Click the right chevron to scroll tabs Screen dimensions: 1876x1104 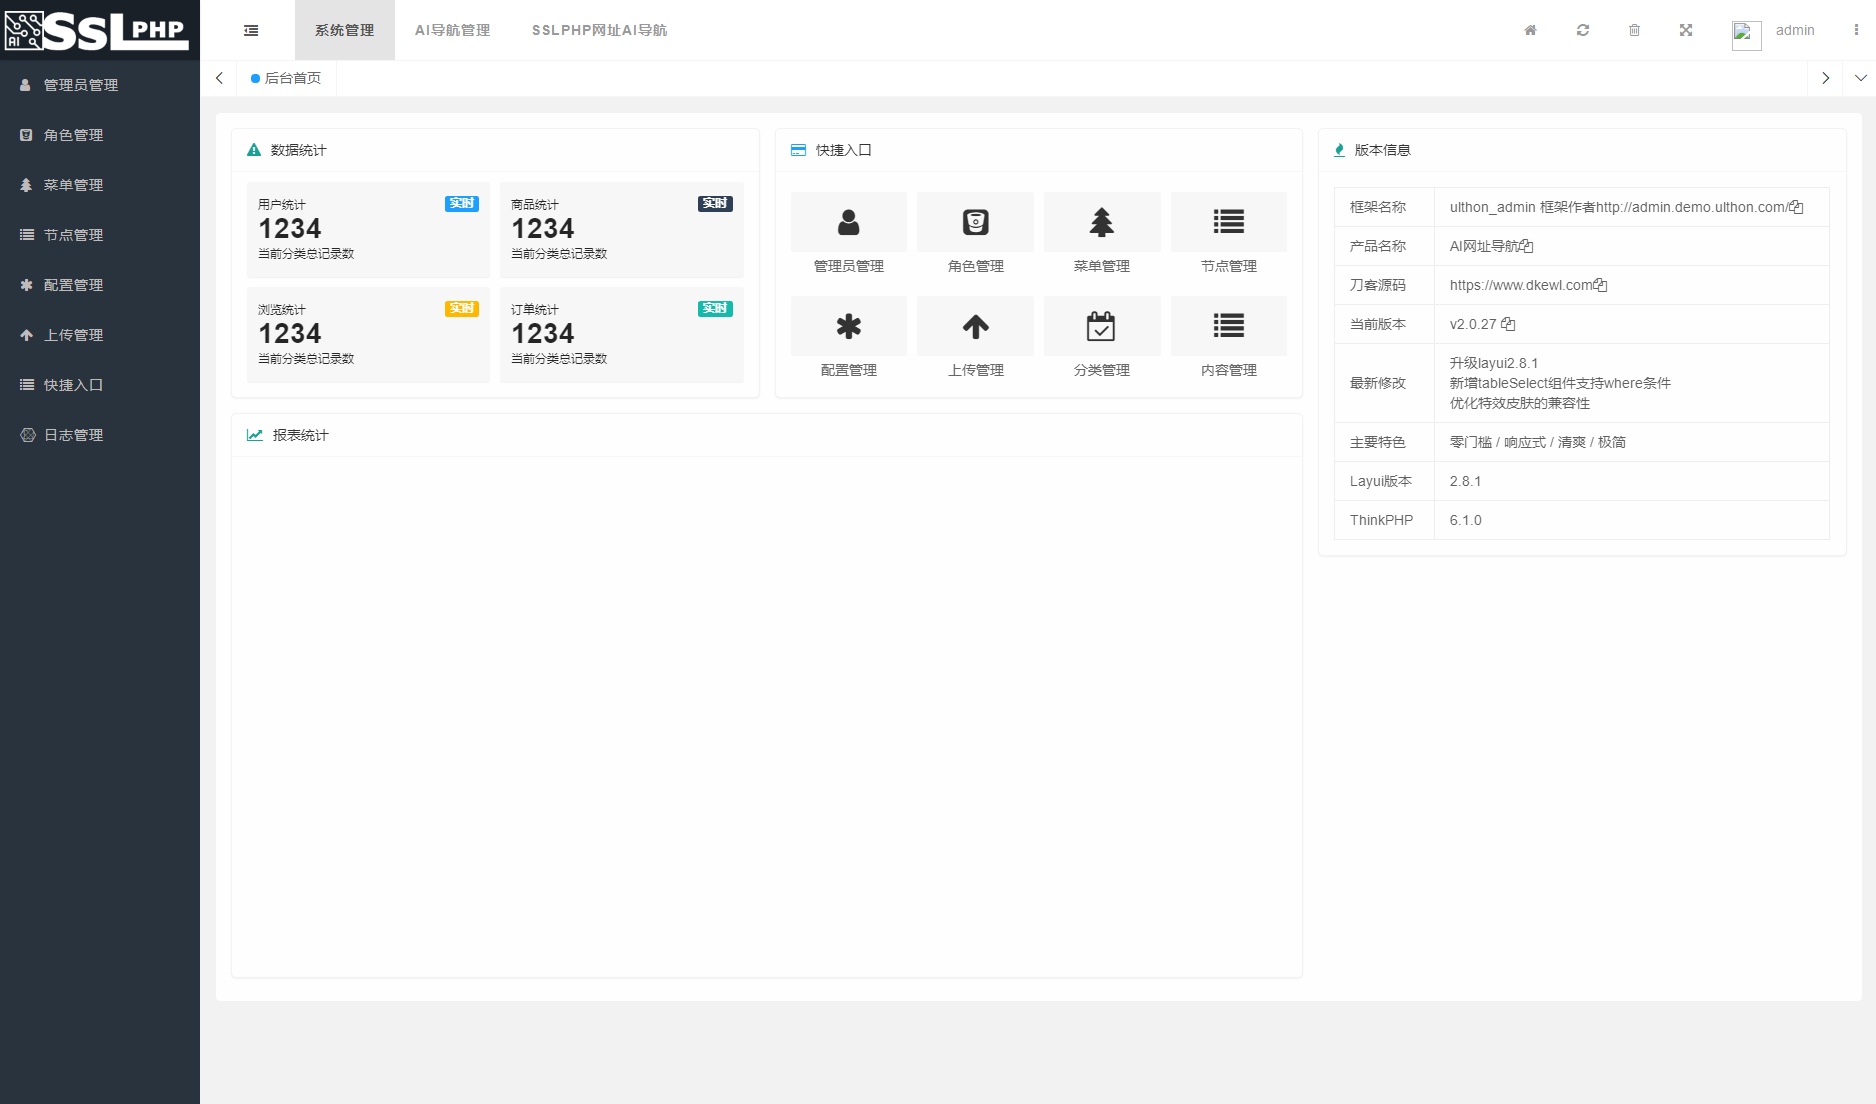[x=1826, y=78]
